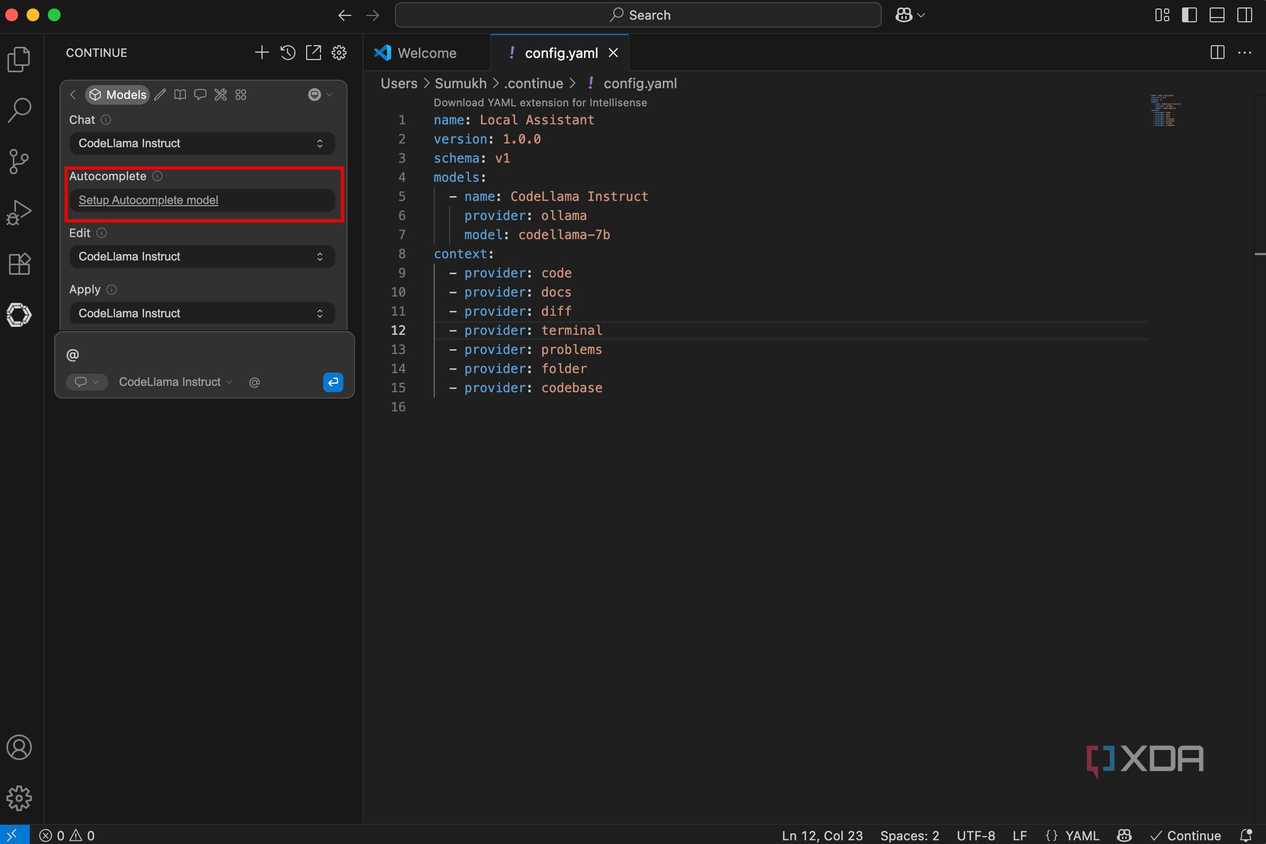This screenshot has height=844, width=1266.
Task: Open the Apply model dropdown
Action: [x=202, y=313]
